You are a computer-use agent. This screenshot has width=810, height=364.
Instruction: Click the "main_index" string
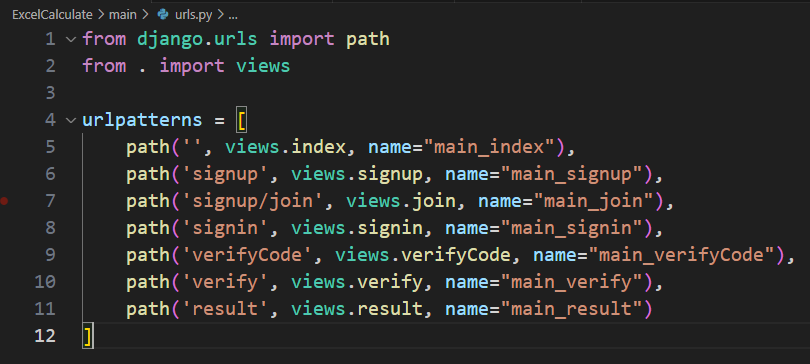coord(489,147)
